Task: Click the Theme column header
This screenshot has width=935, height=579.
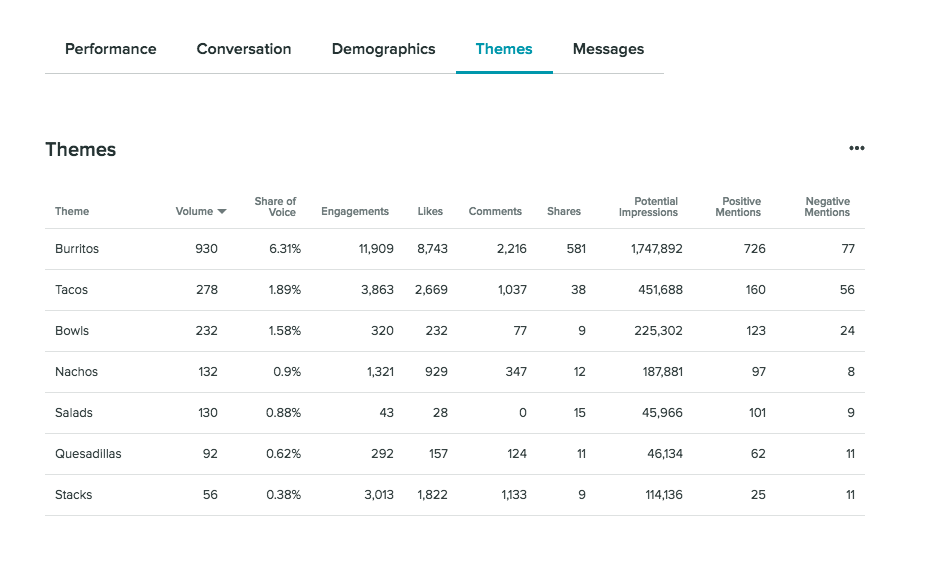Action: 72,212
